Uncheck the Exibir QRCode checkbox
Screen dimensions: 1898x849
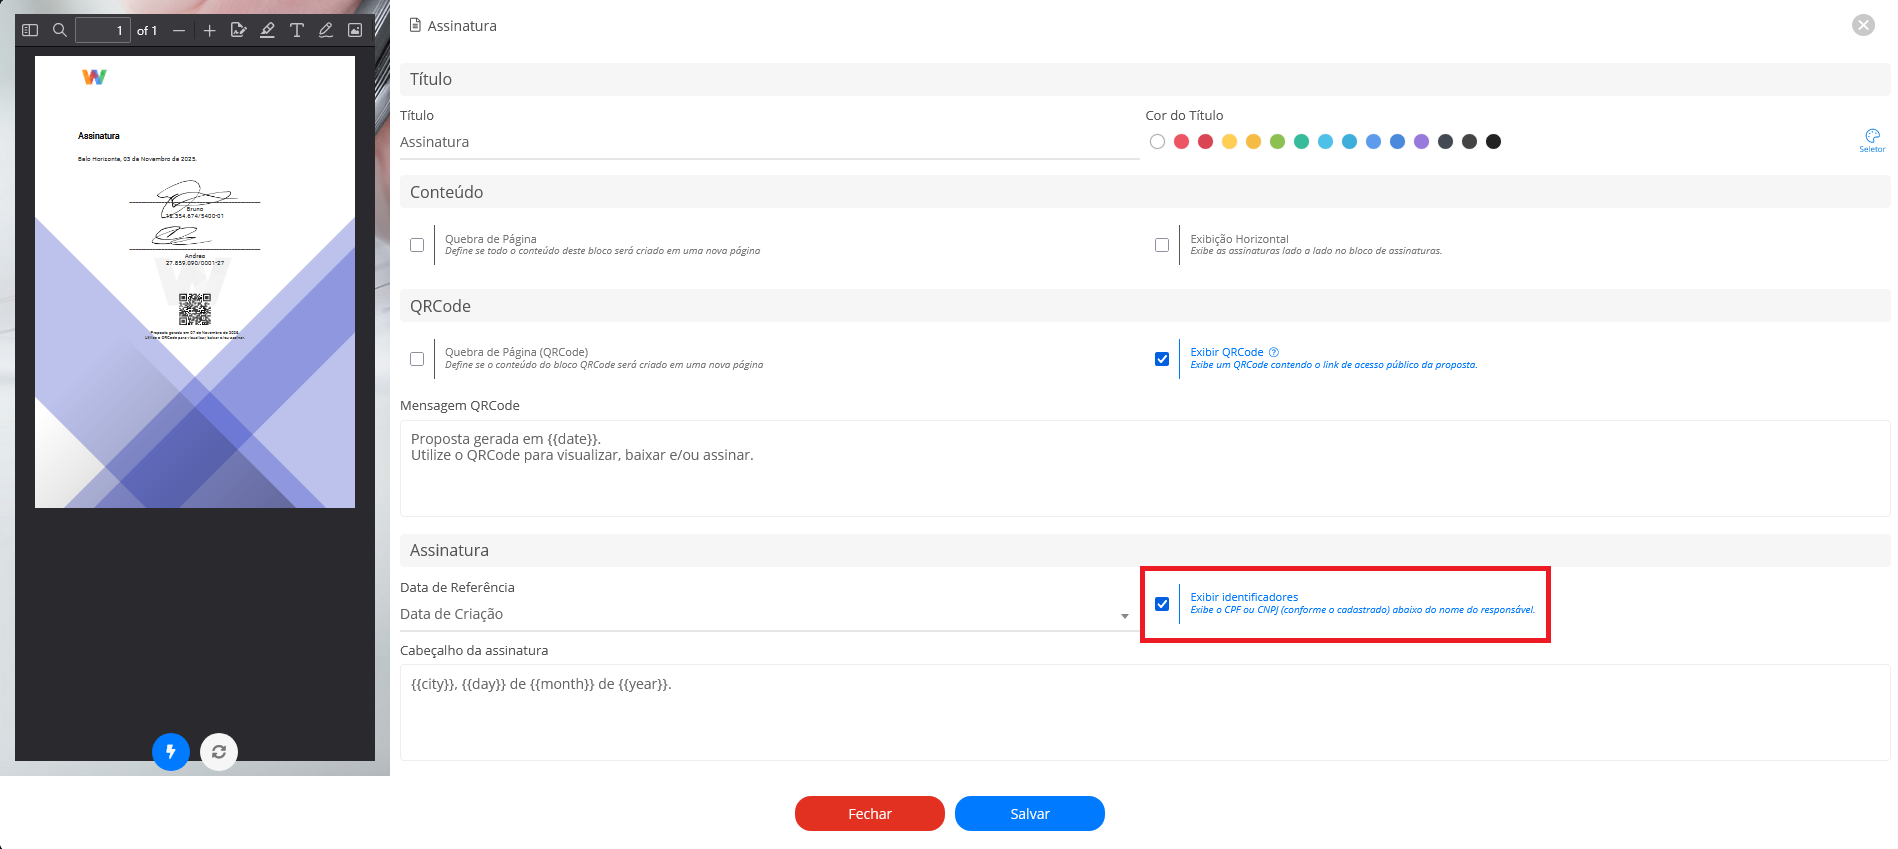[1162, 359]
